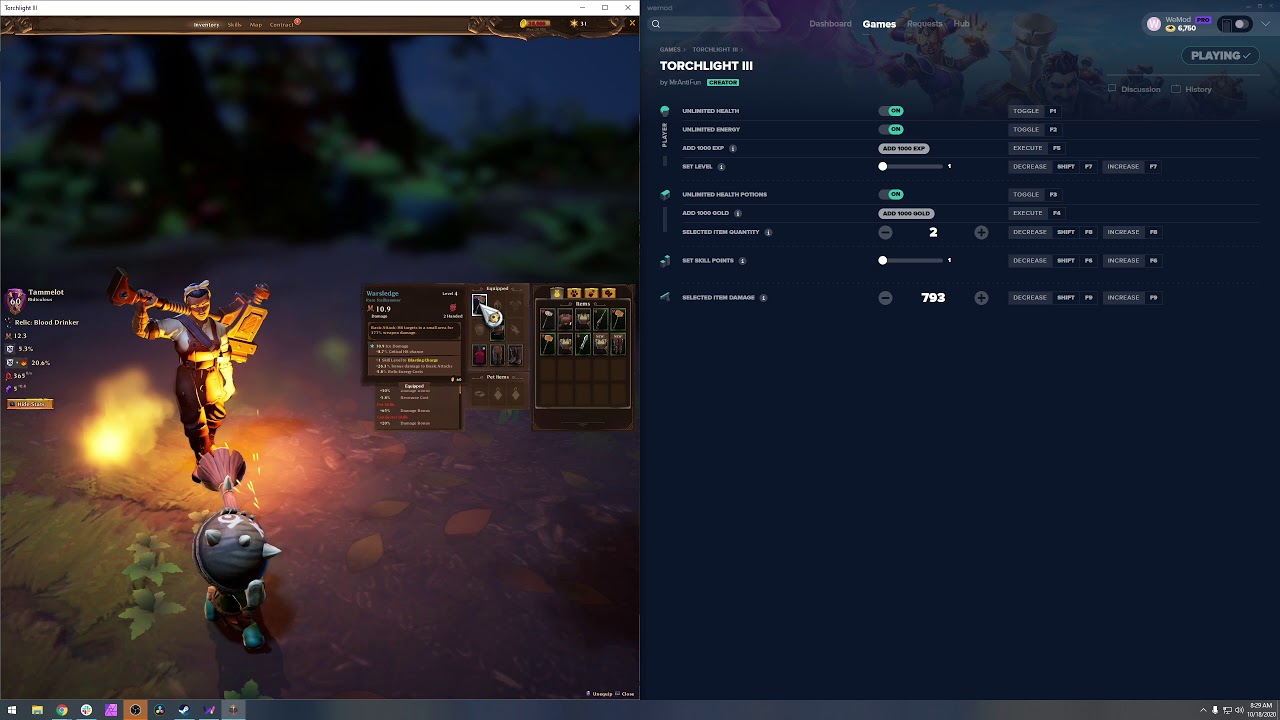Select equipped Warsledge weapon slot in game
This screenshot has width=1280, height=720.
[479, 304]
